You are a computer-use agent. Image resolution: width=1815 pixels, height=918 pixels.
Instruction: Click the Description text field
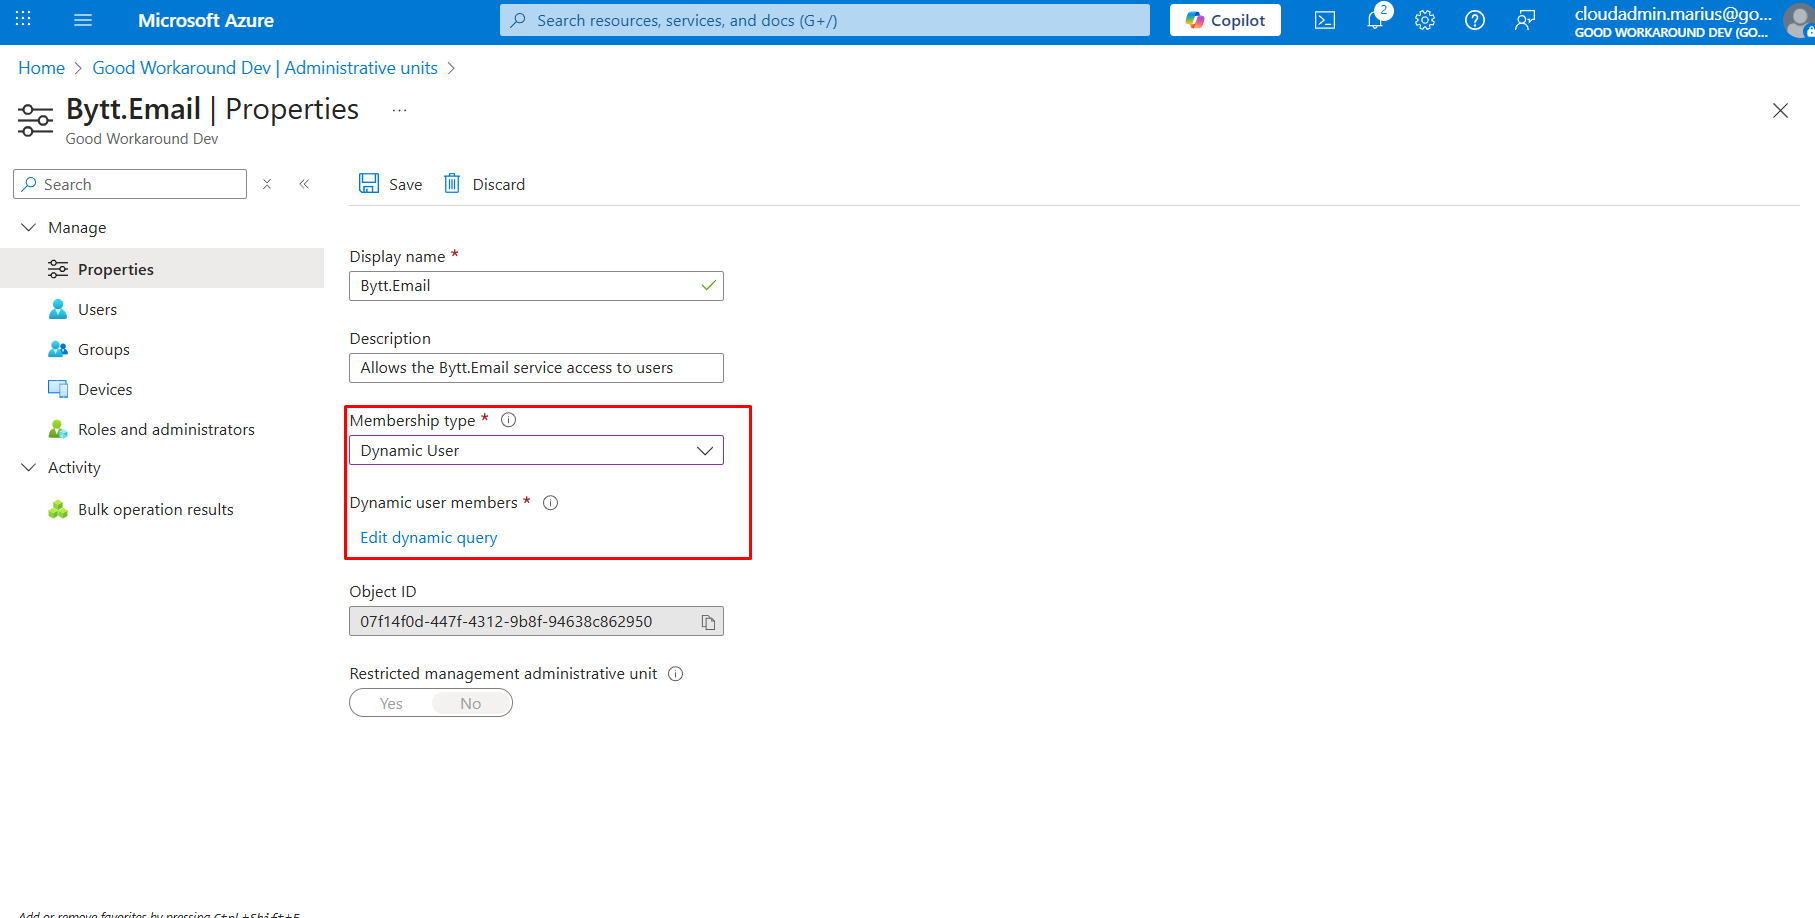point(536,368)
